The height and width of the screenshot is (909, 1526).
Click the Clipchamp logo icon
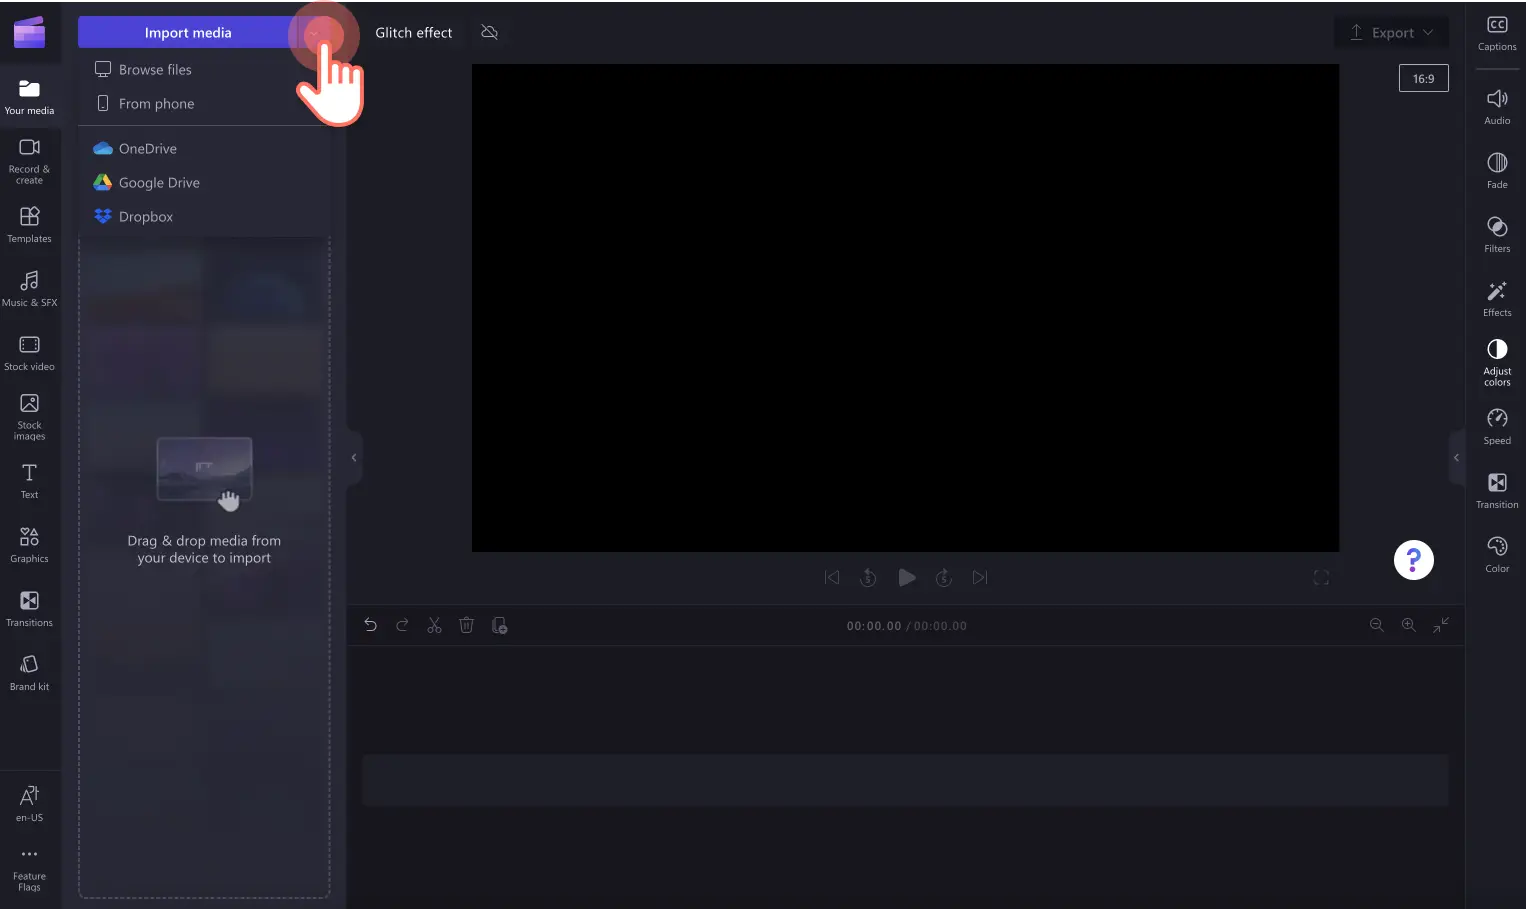click(x=29, y=32)
